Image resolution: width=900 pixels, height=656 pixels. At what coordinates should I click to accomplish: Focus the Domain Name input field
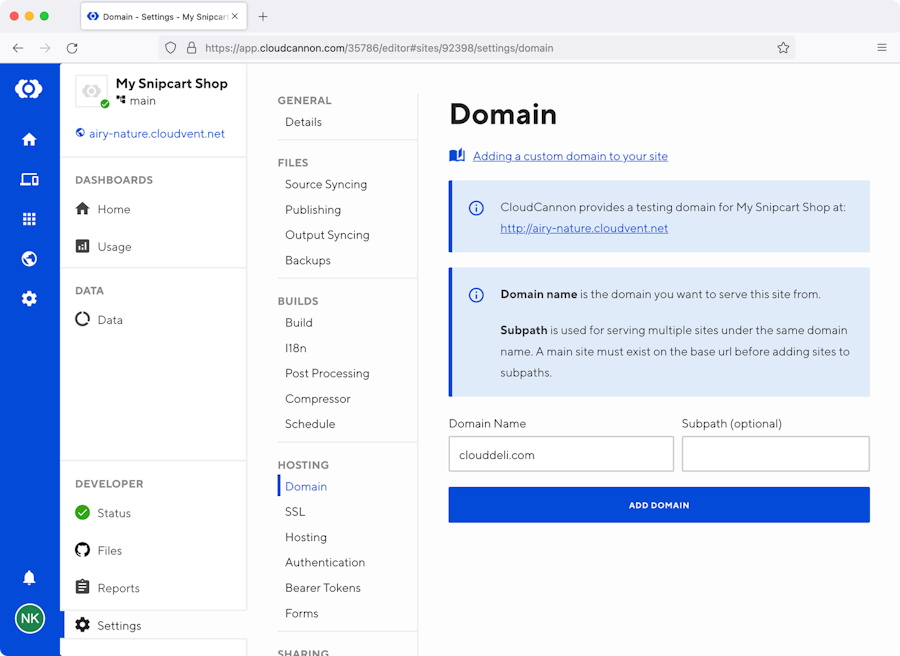click(x=560, y=454)
